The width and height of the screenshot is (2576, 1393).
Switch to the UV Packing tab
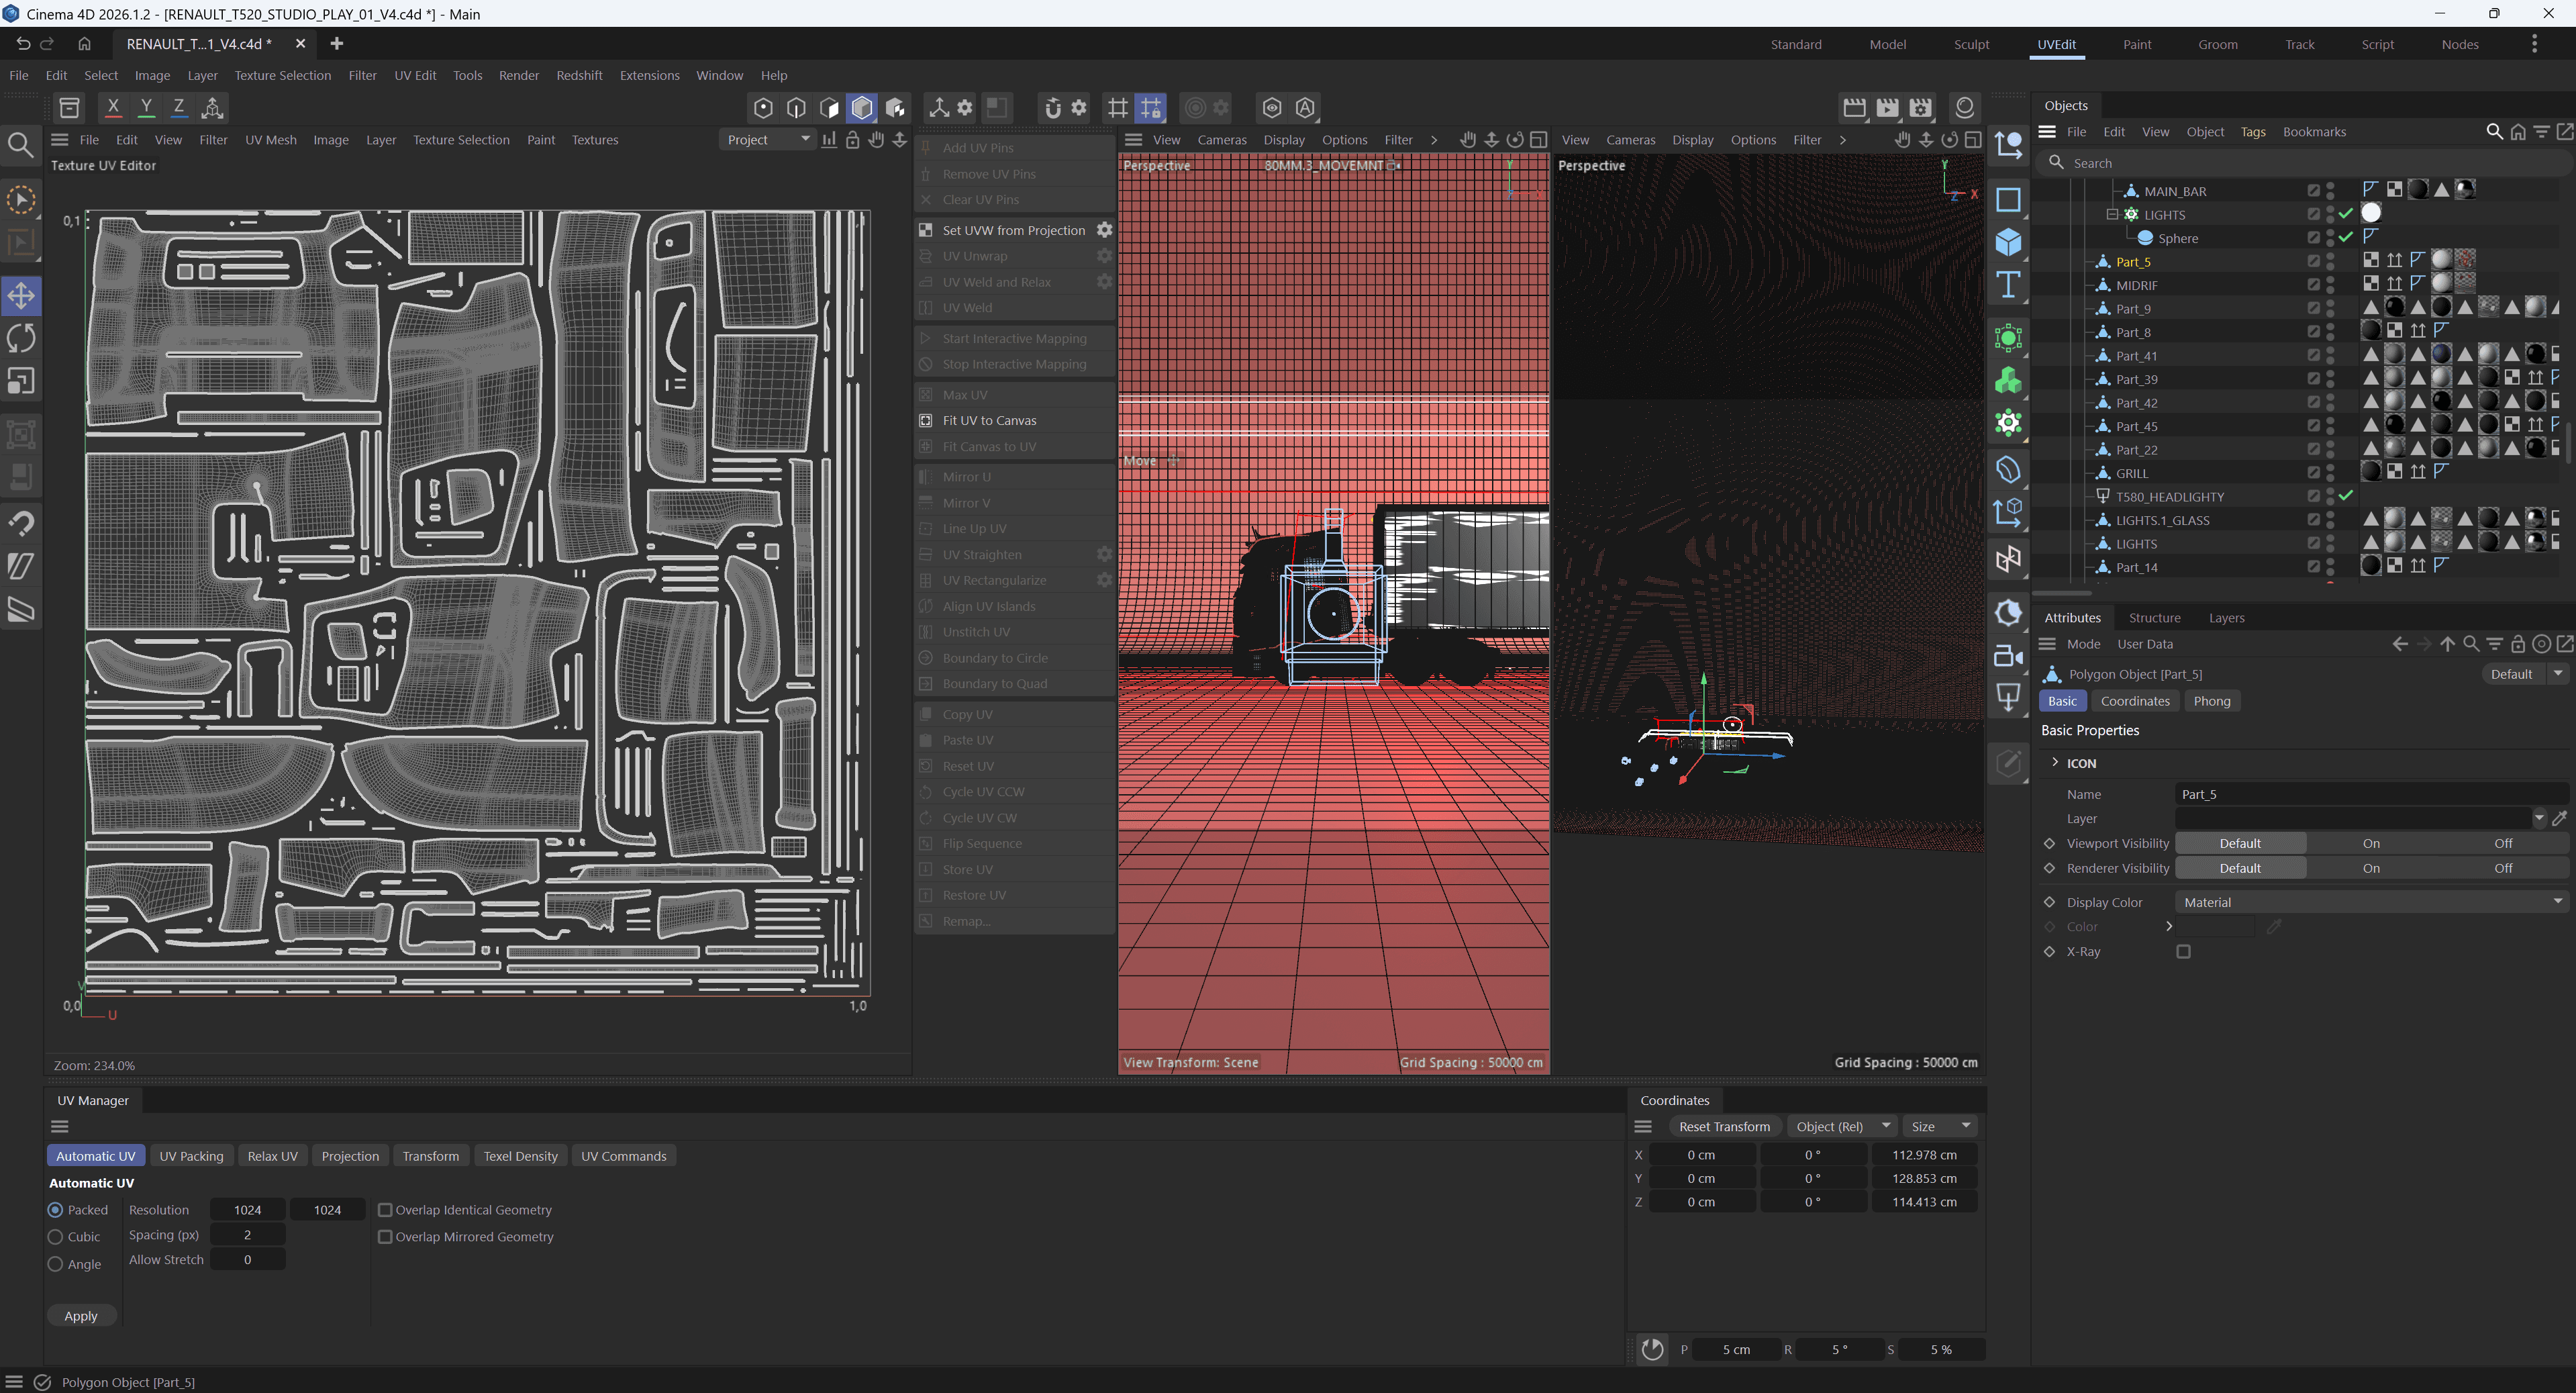(x=191, y=1156)
